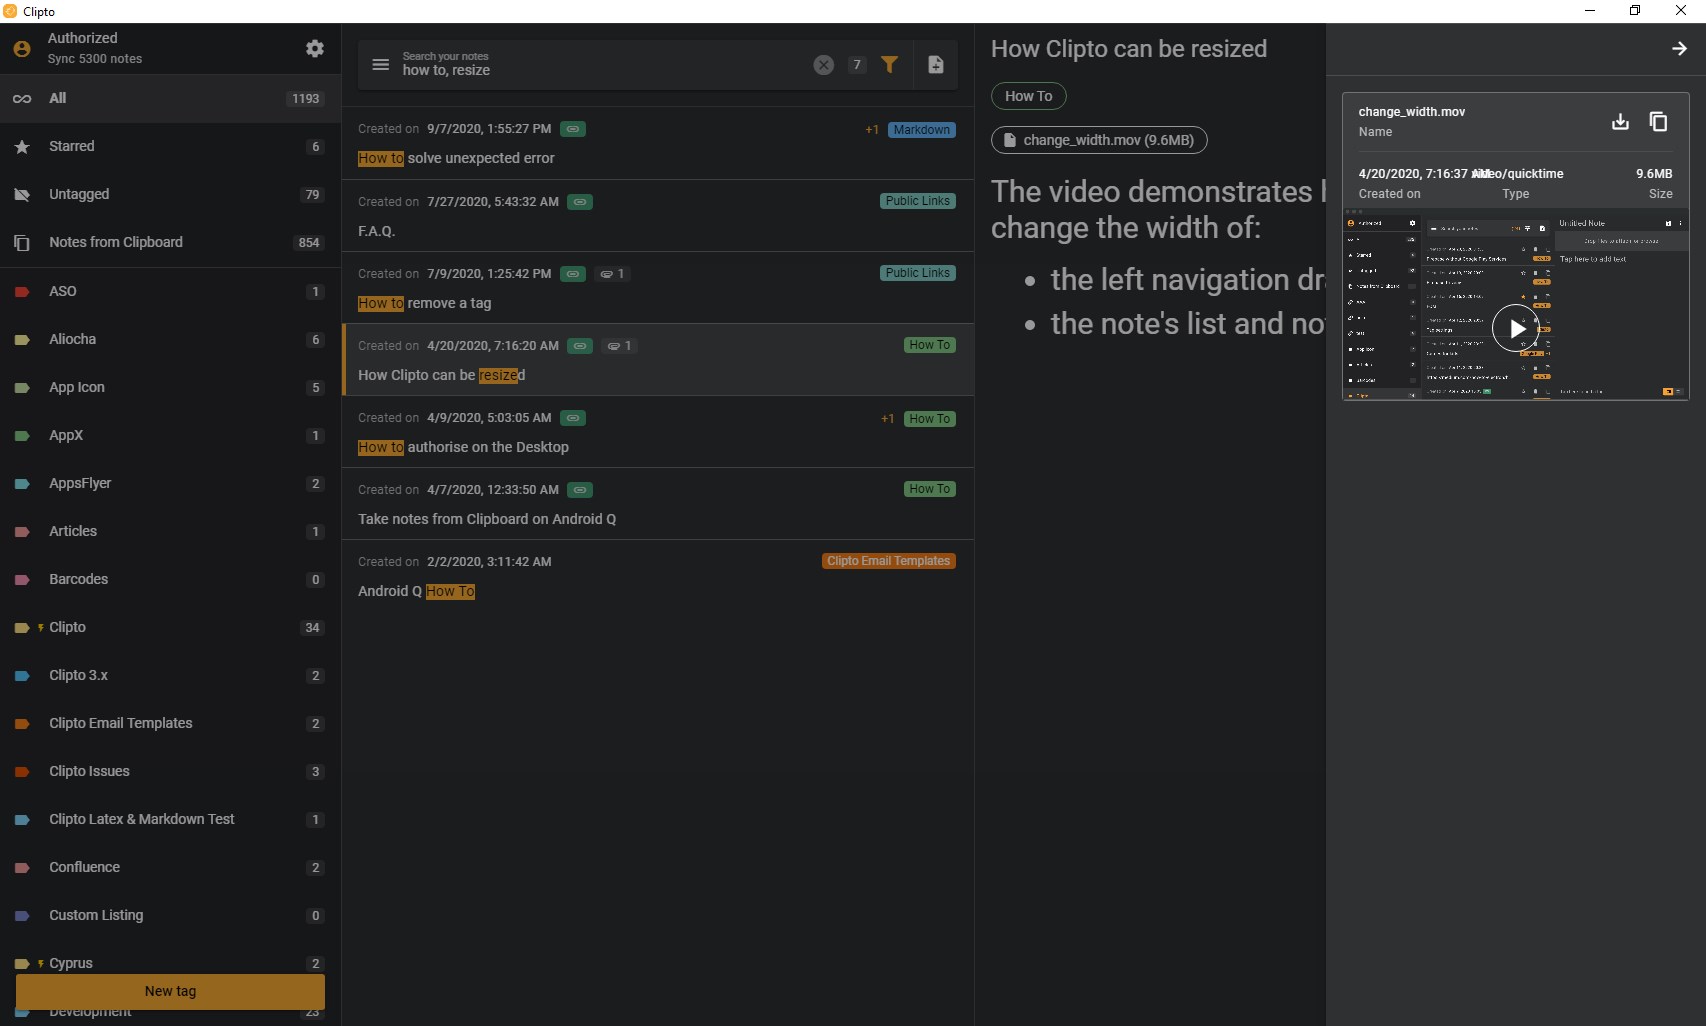The image size is (1706, 1026).
Task: Create a new note with the page icon
Action: point(935,65)
